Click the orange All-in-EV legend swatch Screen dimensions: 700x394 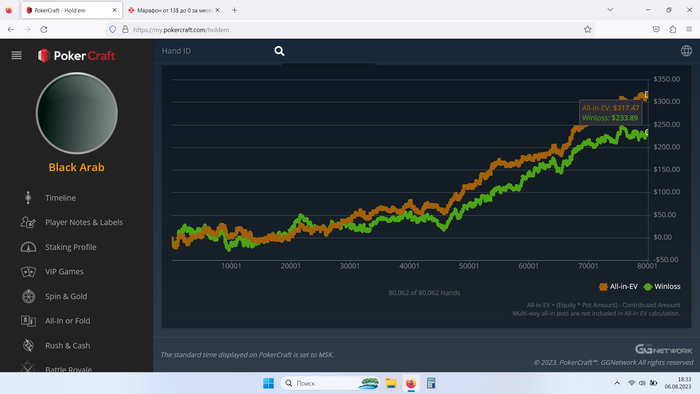click(603, 286)
